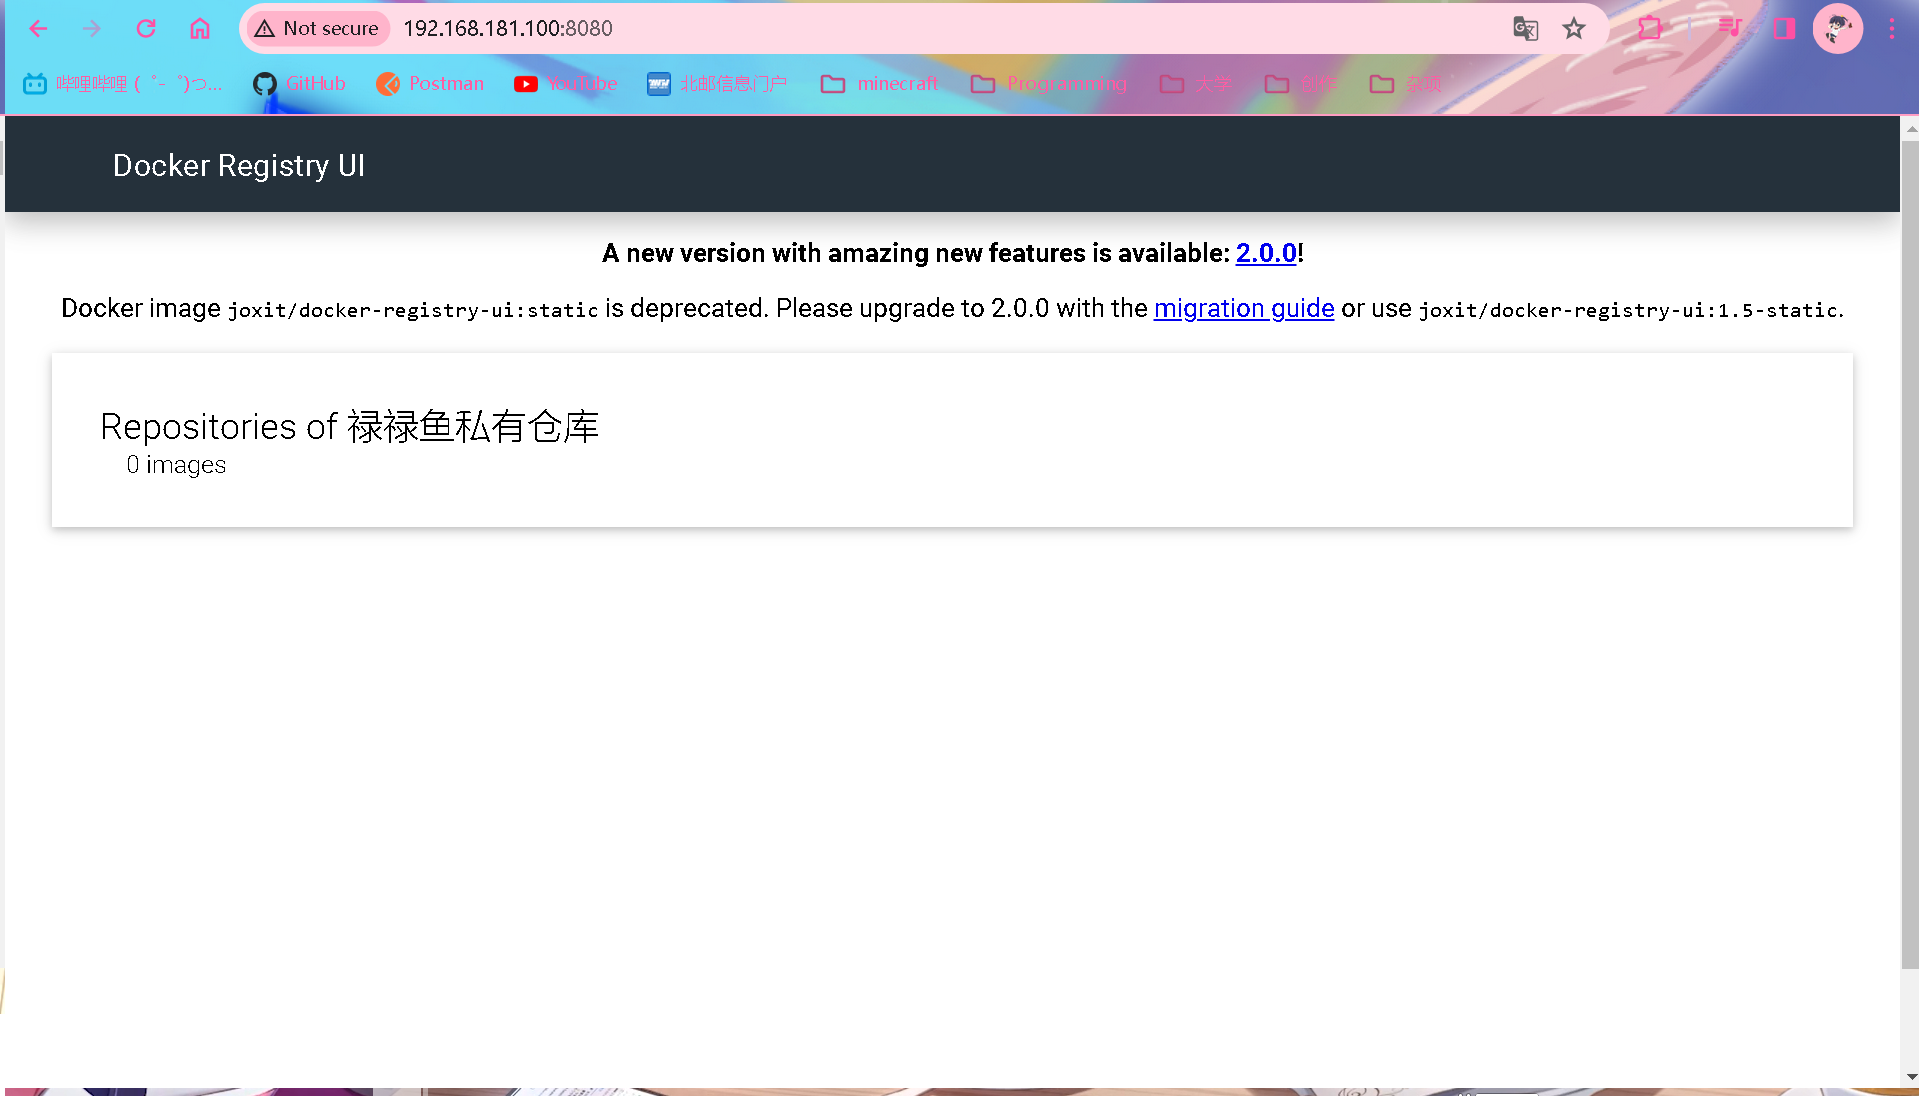The height and width of the screenshot is (1096, 1919).
Task: Open the migration guide link
Action: point(1244,308)
